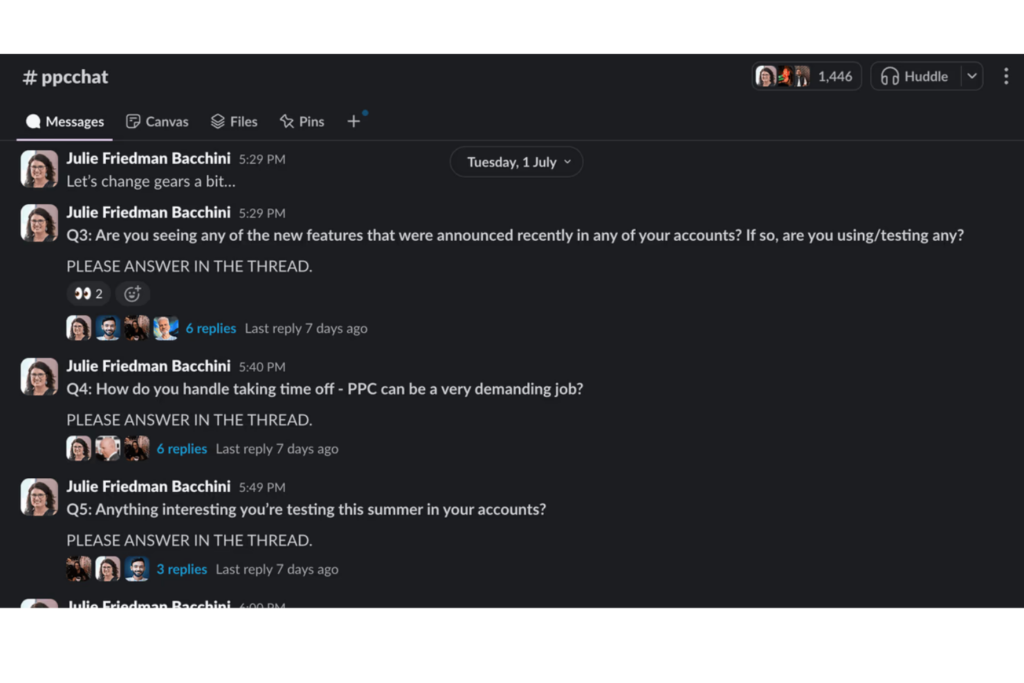Start a Huddle with the headphones icon
The width and height of the screenshot is (1024, 683).
(889, 76)
